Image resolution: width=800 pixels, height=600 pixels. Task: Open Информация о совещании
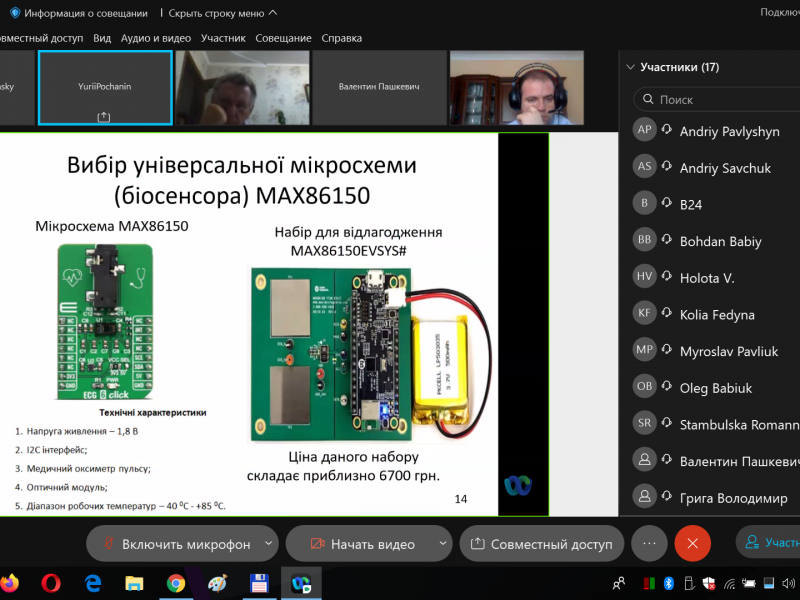[78, 13]
